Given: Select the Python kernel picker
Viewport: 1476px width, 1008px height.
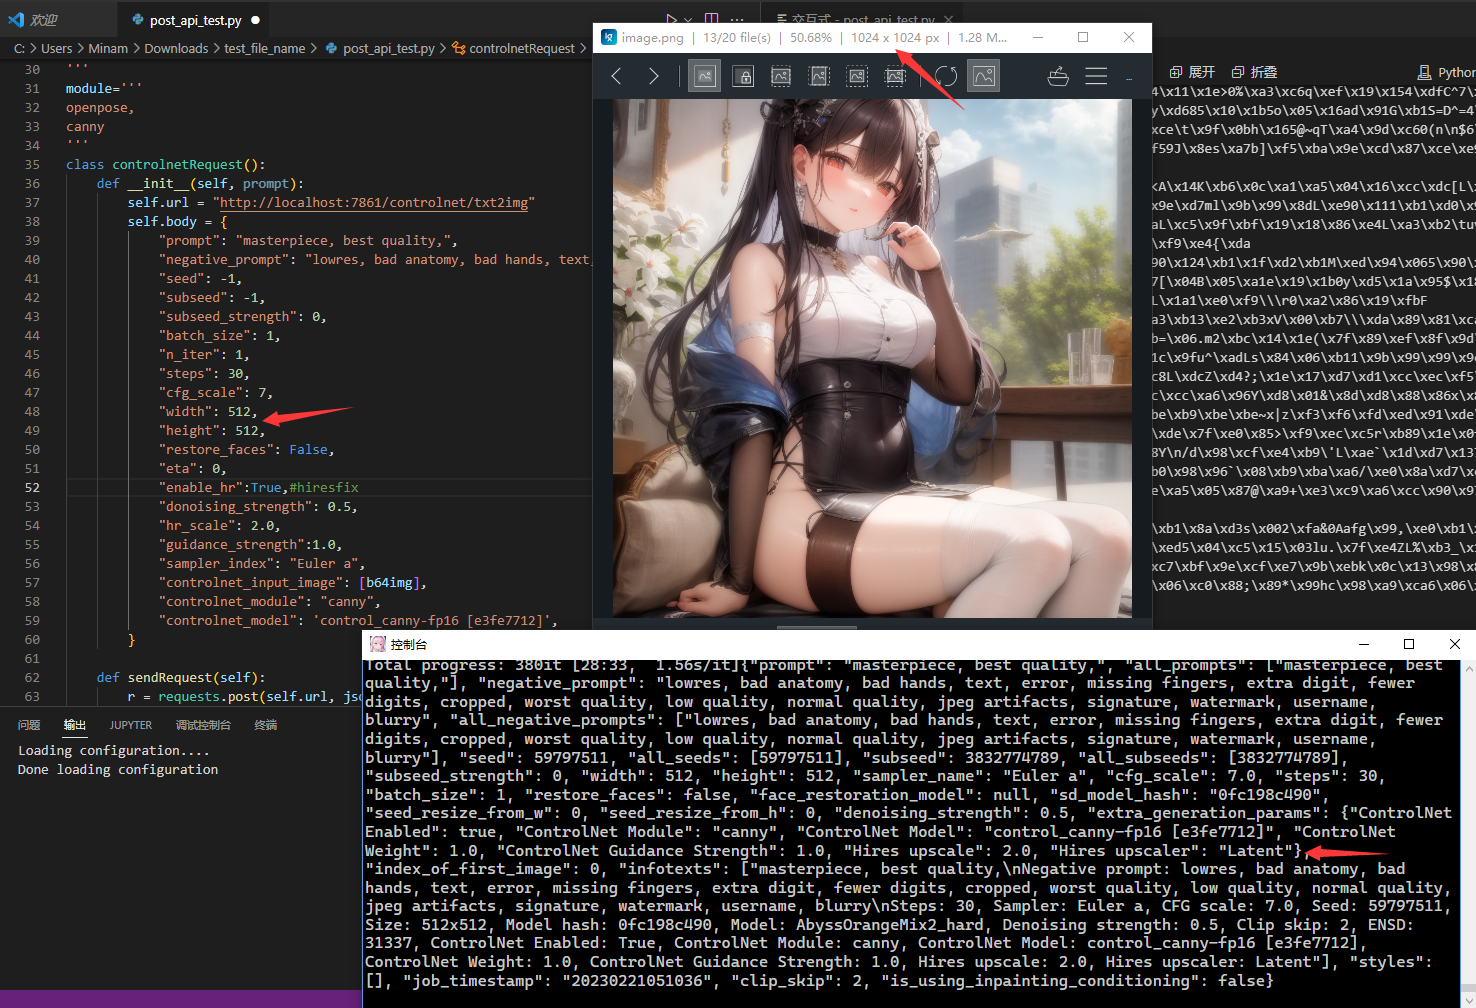Looking at the screenshot, I should point(1446,72).
